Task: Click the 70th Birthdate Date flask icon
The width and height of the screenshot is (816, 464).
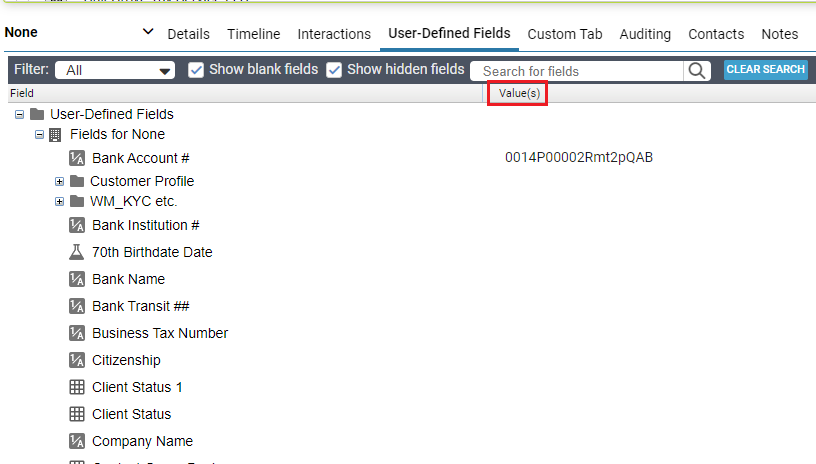Action: 76,252
